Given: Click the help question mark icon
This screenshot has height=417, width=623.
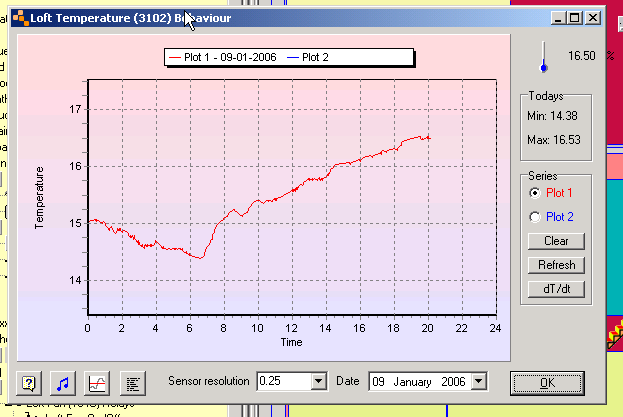Looking at the screenshot, I should point(29,382).
